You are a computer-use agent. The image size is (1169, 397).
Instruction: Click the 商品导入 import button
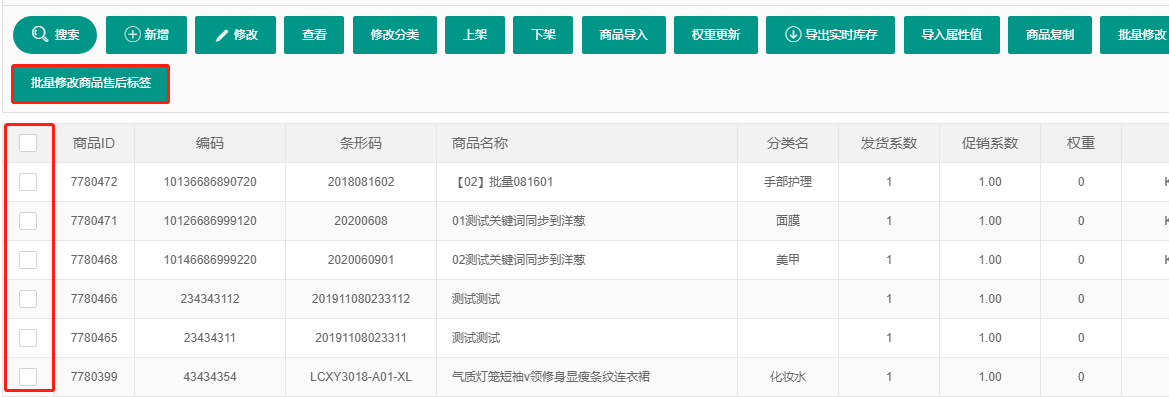pyautogui.click(x=623, y=35)
